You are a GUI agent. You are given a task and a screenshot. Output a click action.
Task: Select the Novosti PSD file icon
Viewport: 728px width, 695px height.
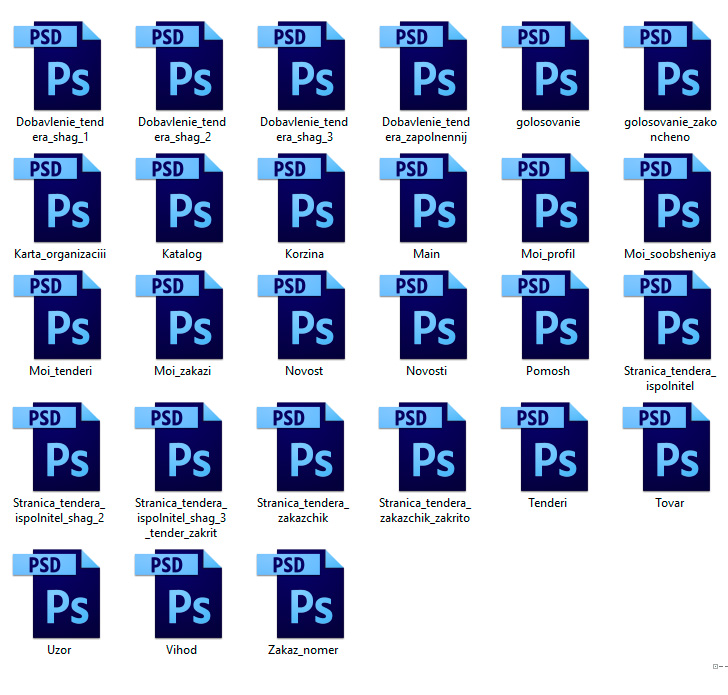(x=423, y=315)
